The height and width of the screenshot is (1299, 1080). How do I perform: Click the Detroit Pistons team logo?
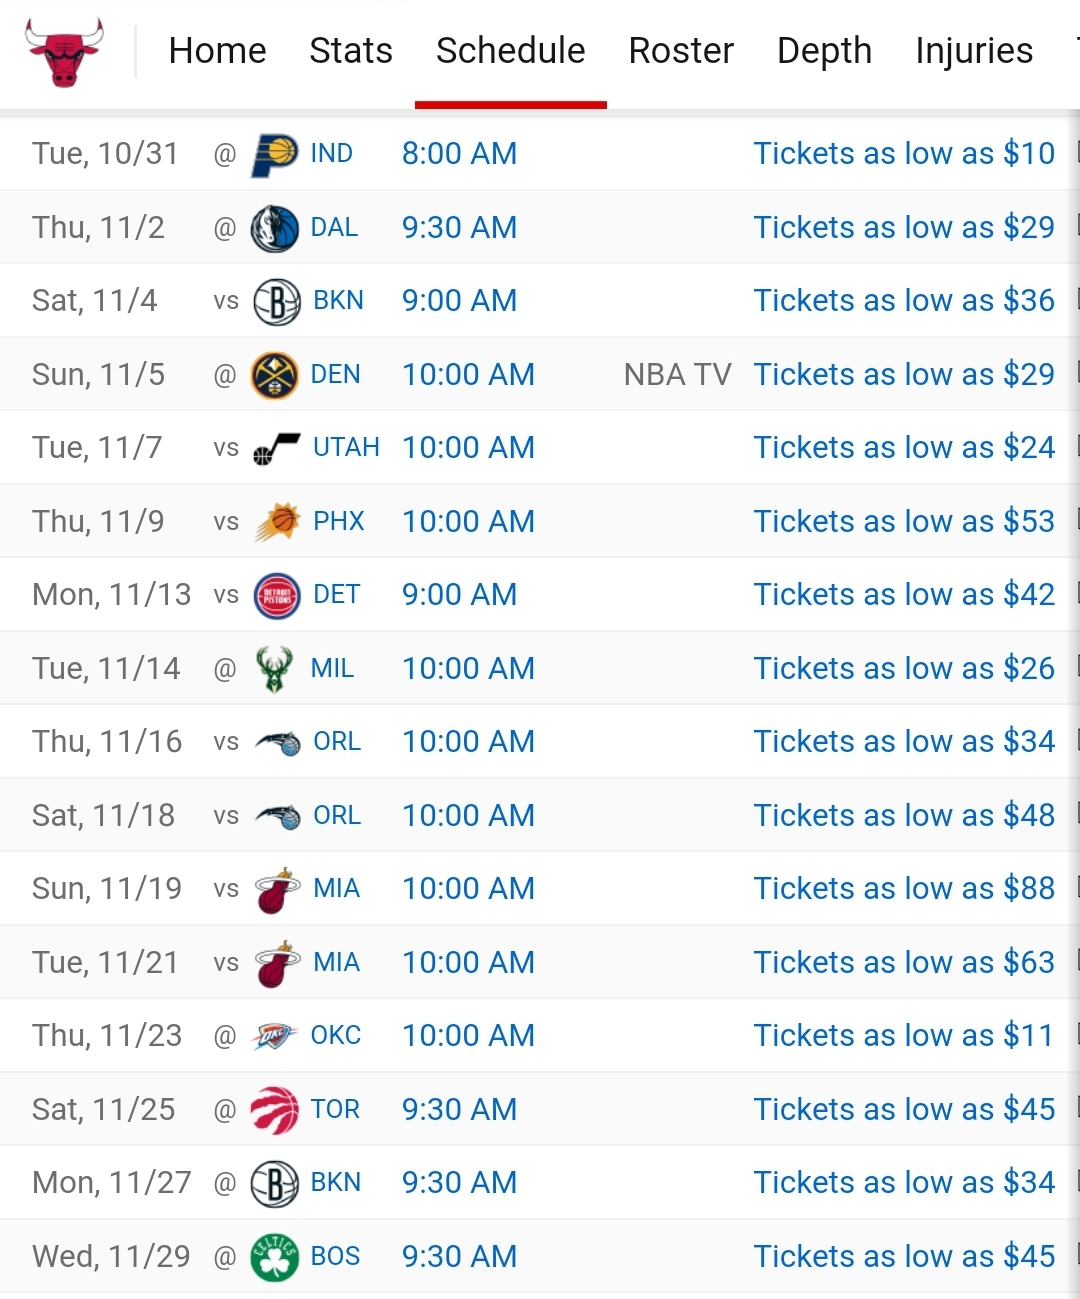[276, 595]
